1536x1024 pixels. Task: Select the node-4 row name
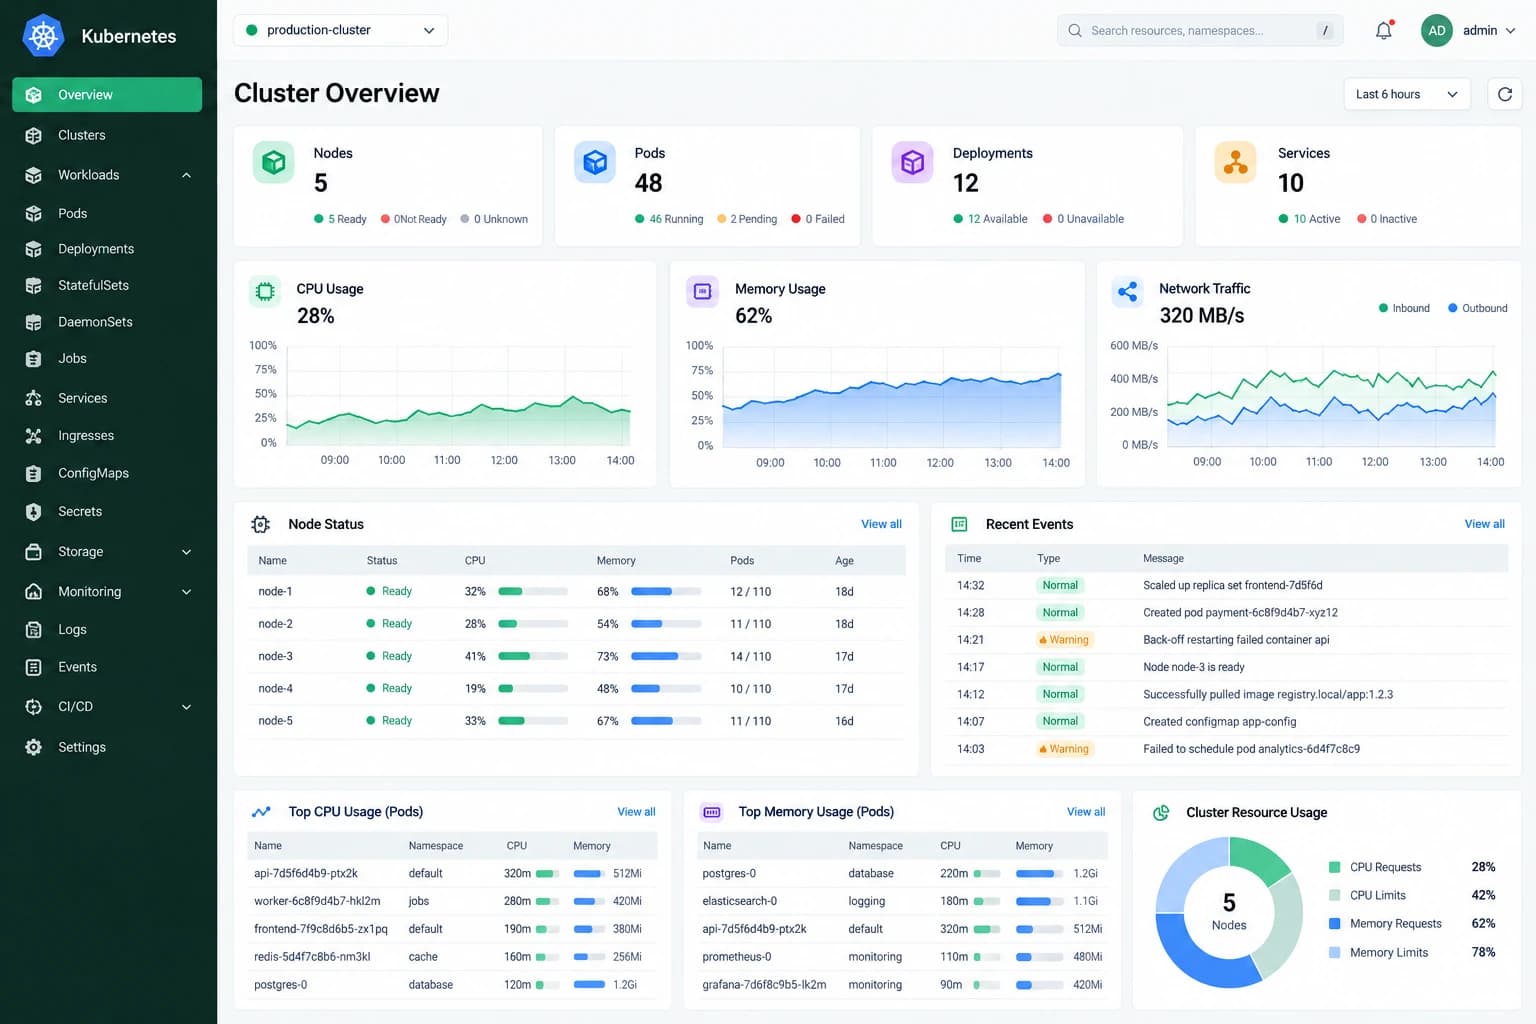pyautogui.click(x=275, y=688)
